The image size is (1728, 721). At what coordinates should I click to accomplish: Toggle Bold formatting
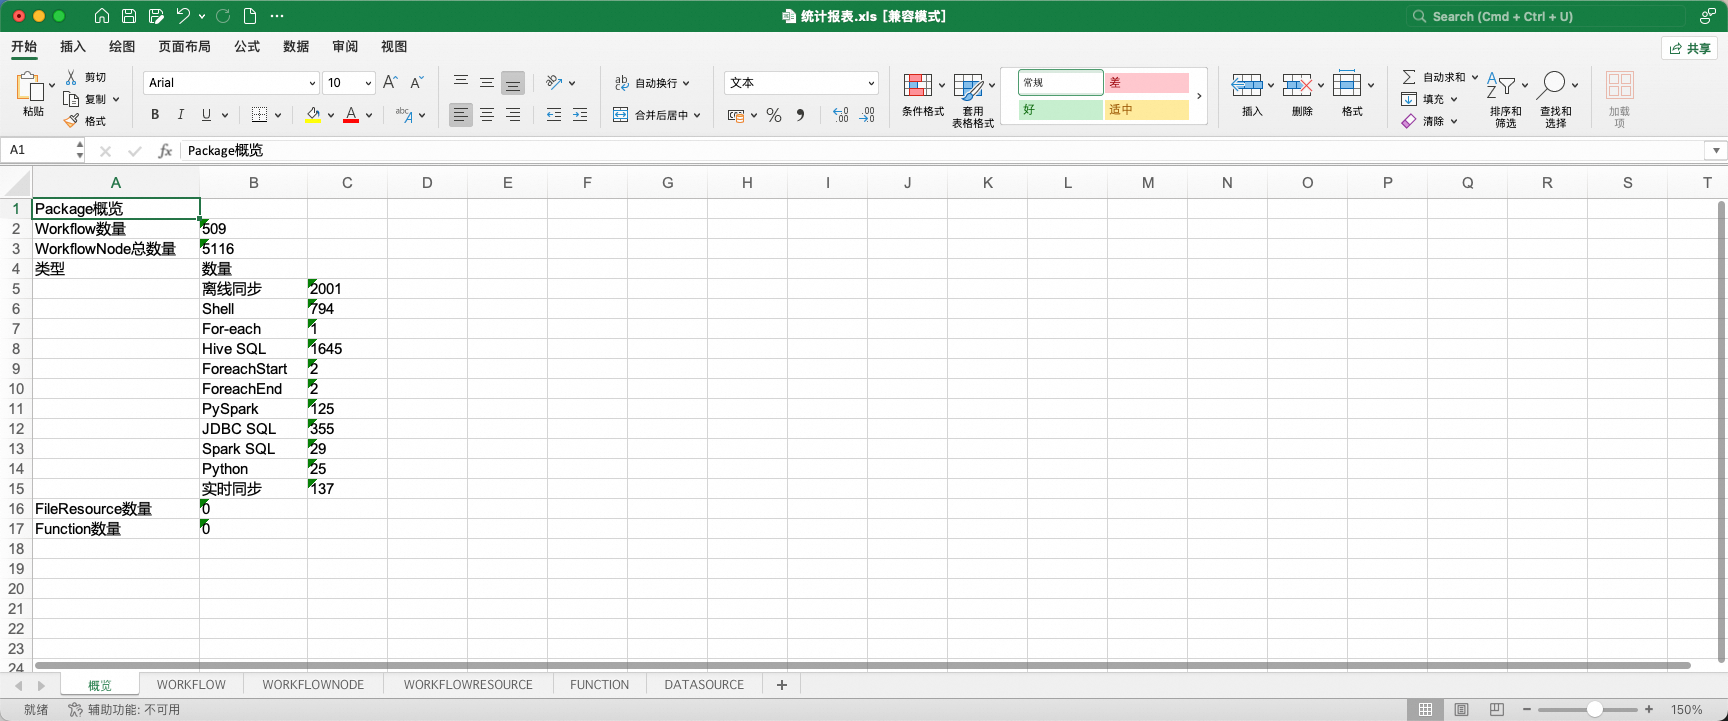click(155, 115)
